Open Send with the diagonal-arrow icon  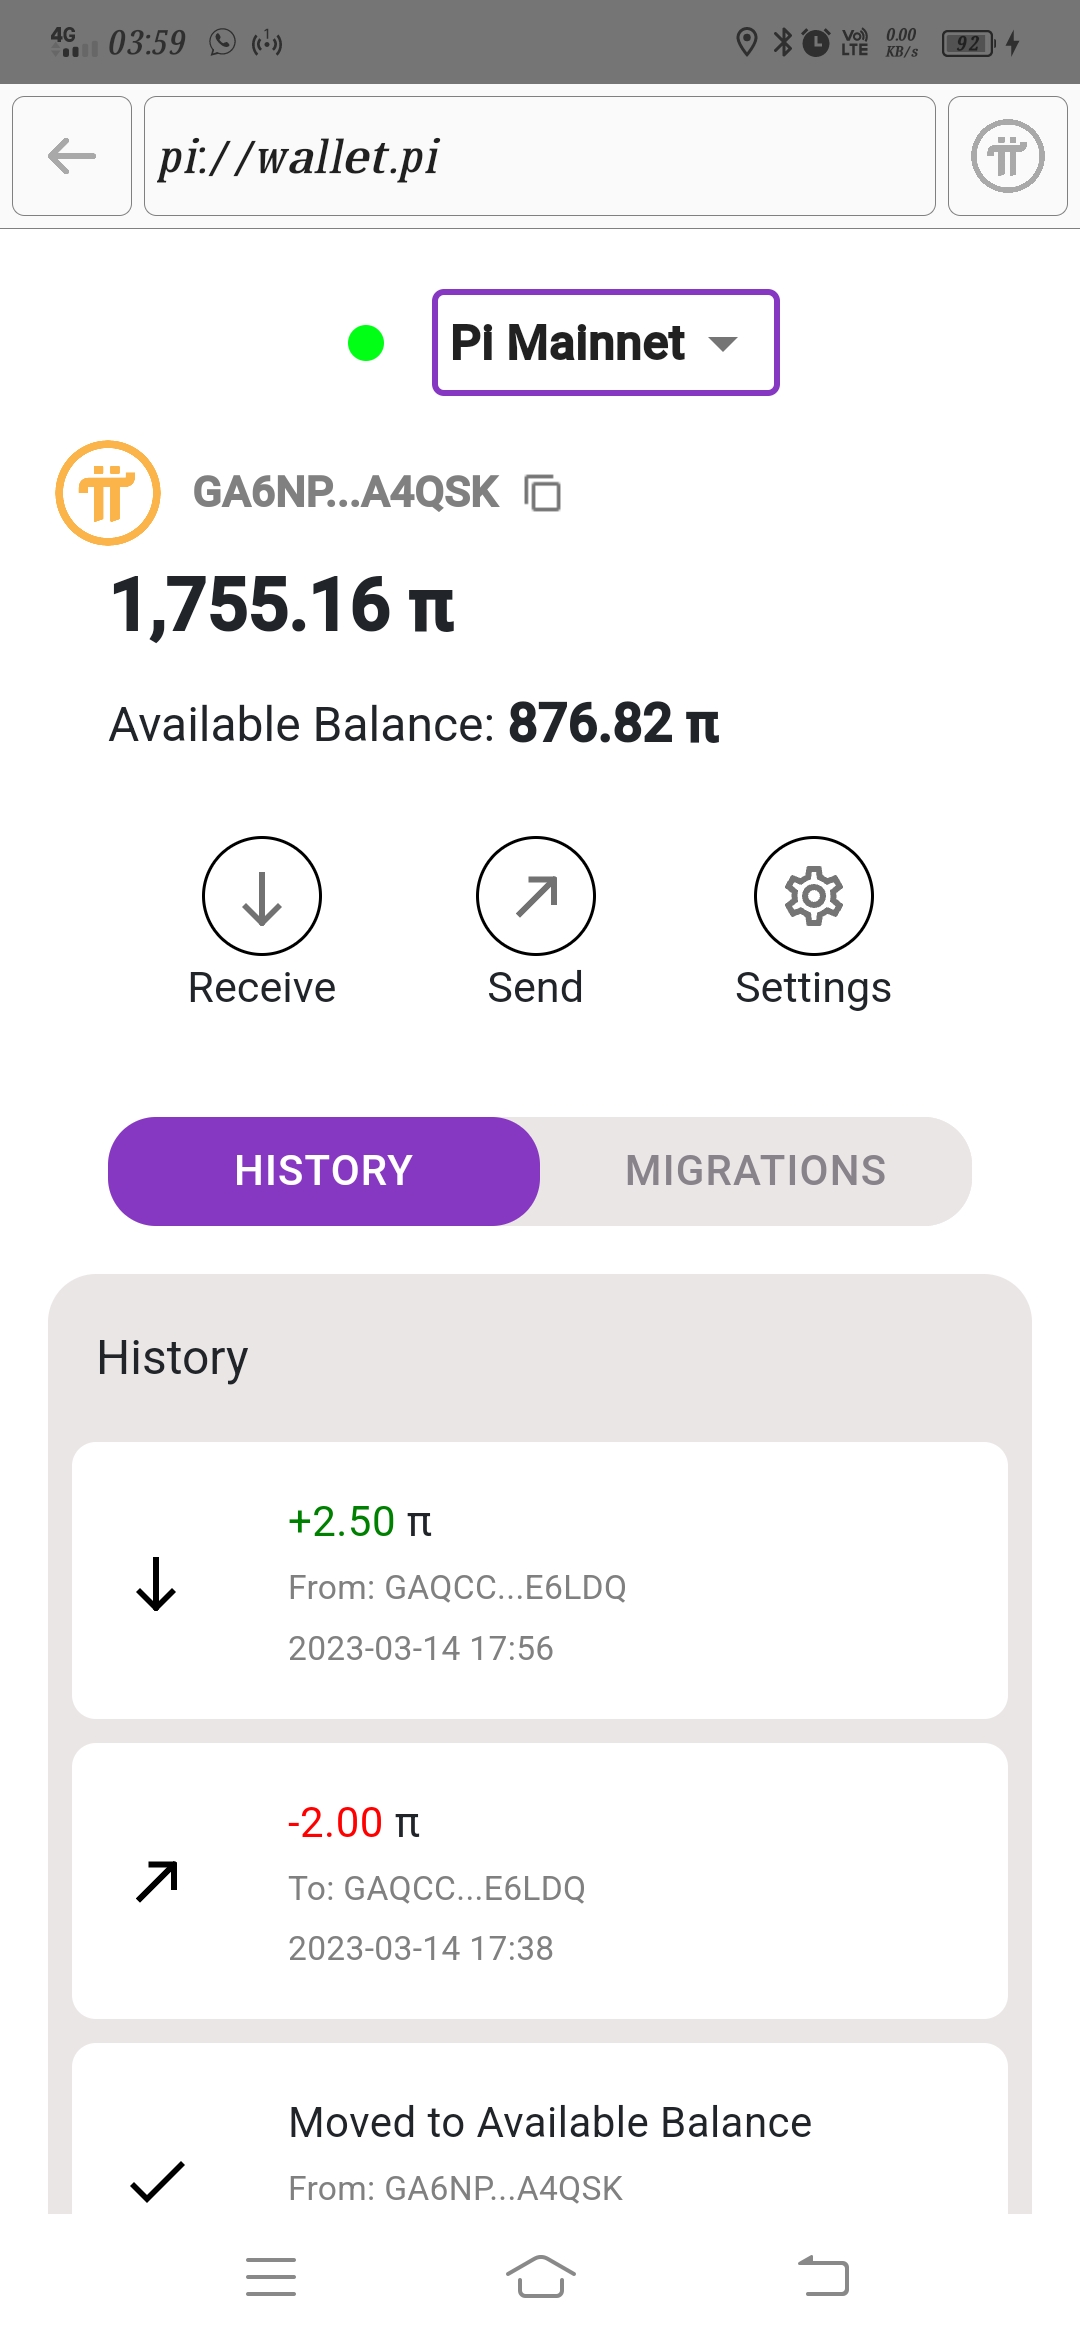pyautogui.click(x=536, y=896)
